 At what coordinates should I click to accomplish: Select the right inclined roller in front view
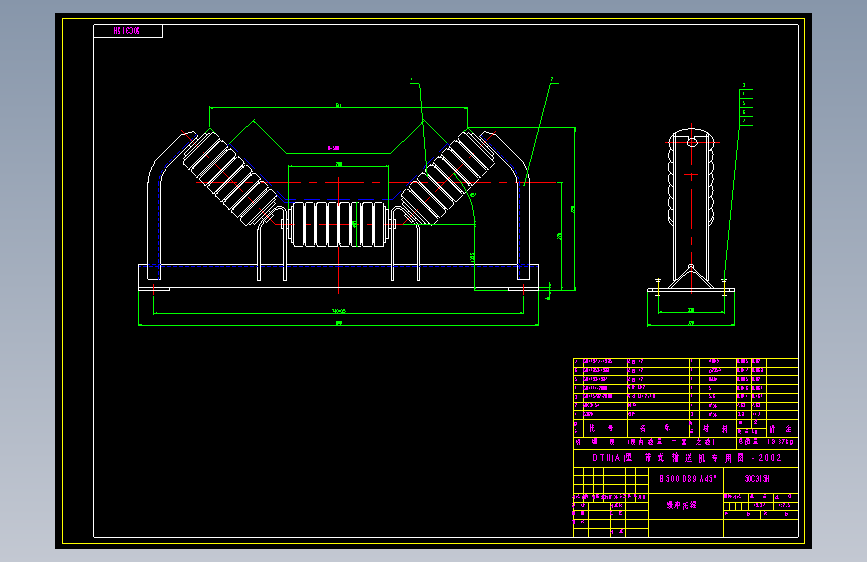(x=447, y=177)
